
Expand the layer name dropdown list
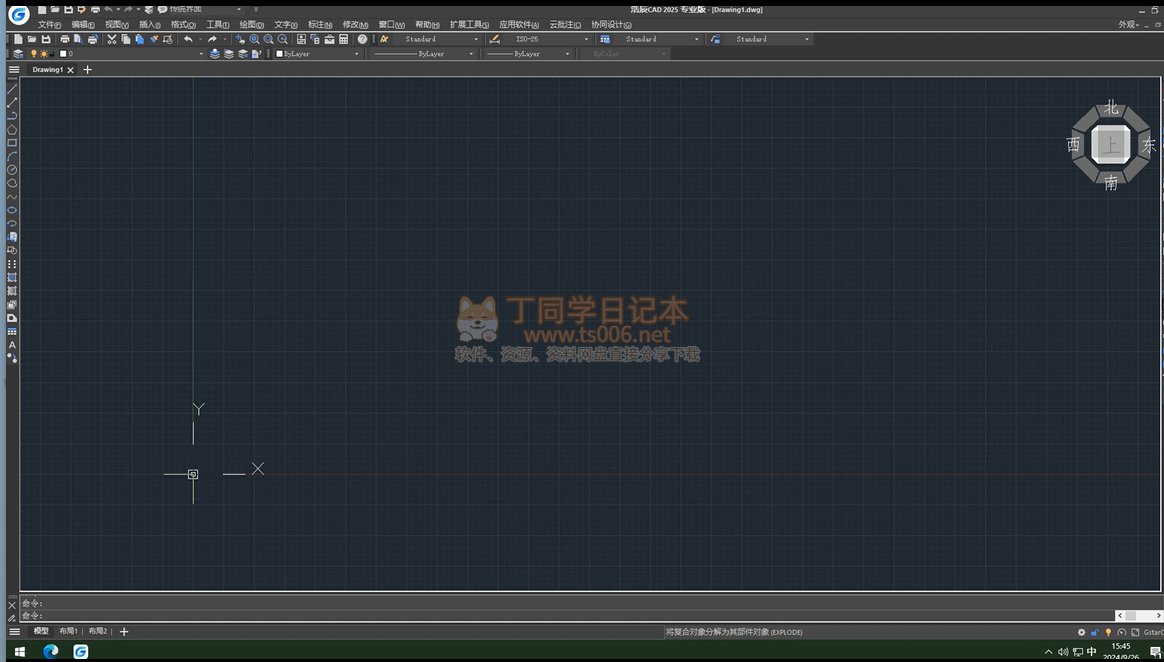tap(198, 54)
